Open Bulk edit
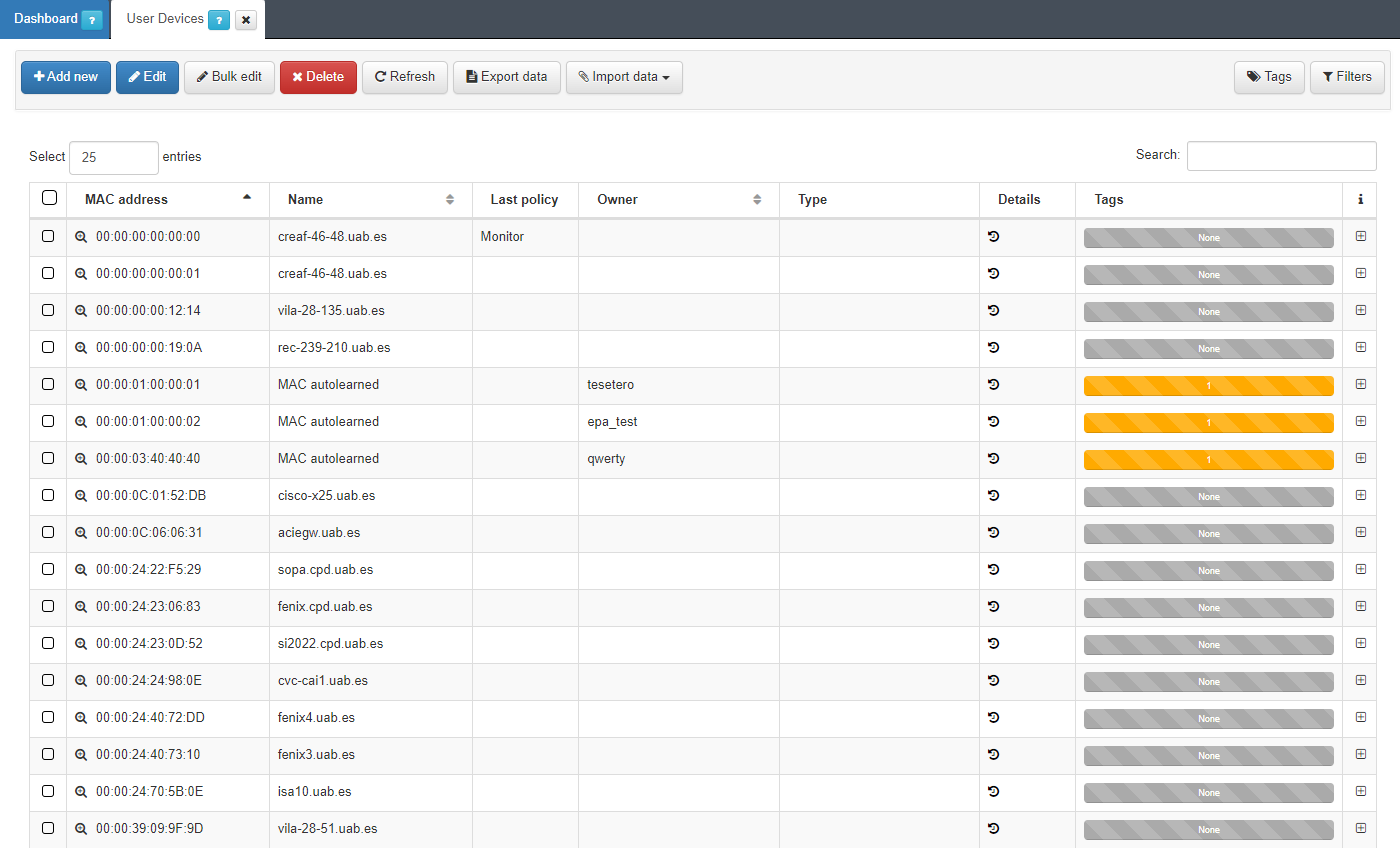This screenshot has width=1400, height=848. pyautogui.click(x=229, y=77)
